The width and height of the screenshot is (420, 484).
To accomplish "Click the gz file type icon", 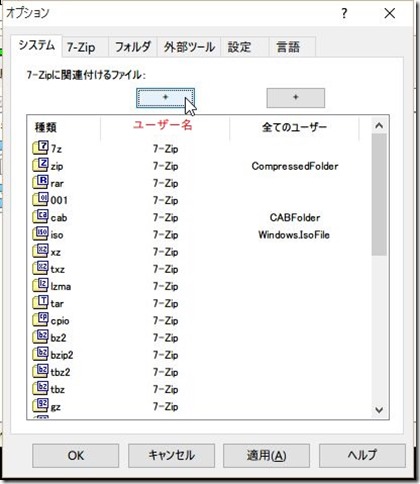I will [x=41, y=406].
